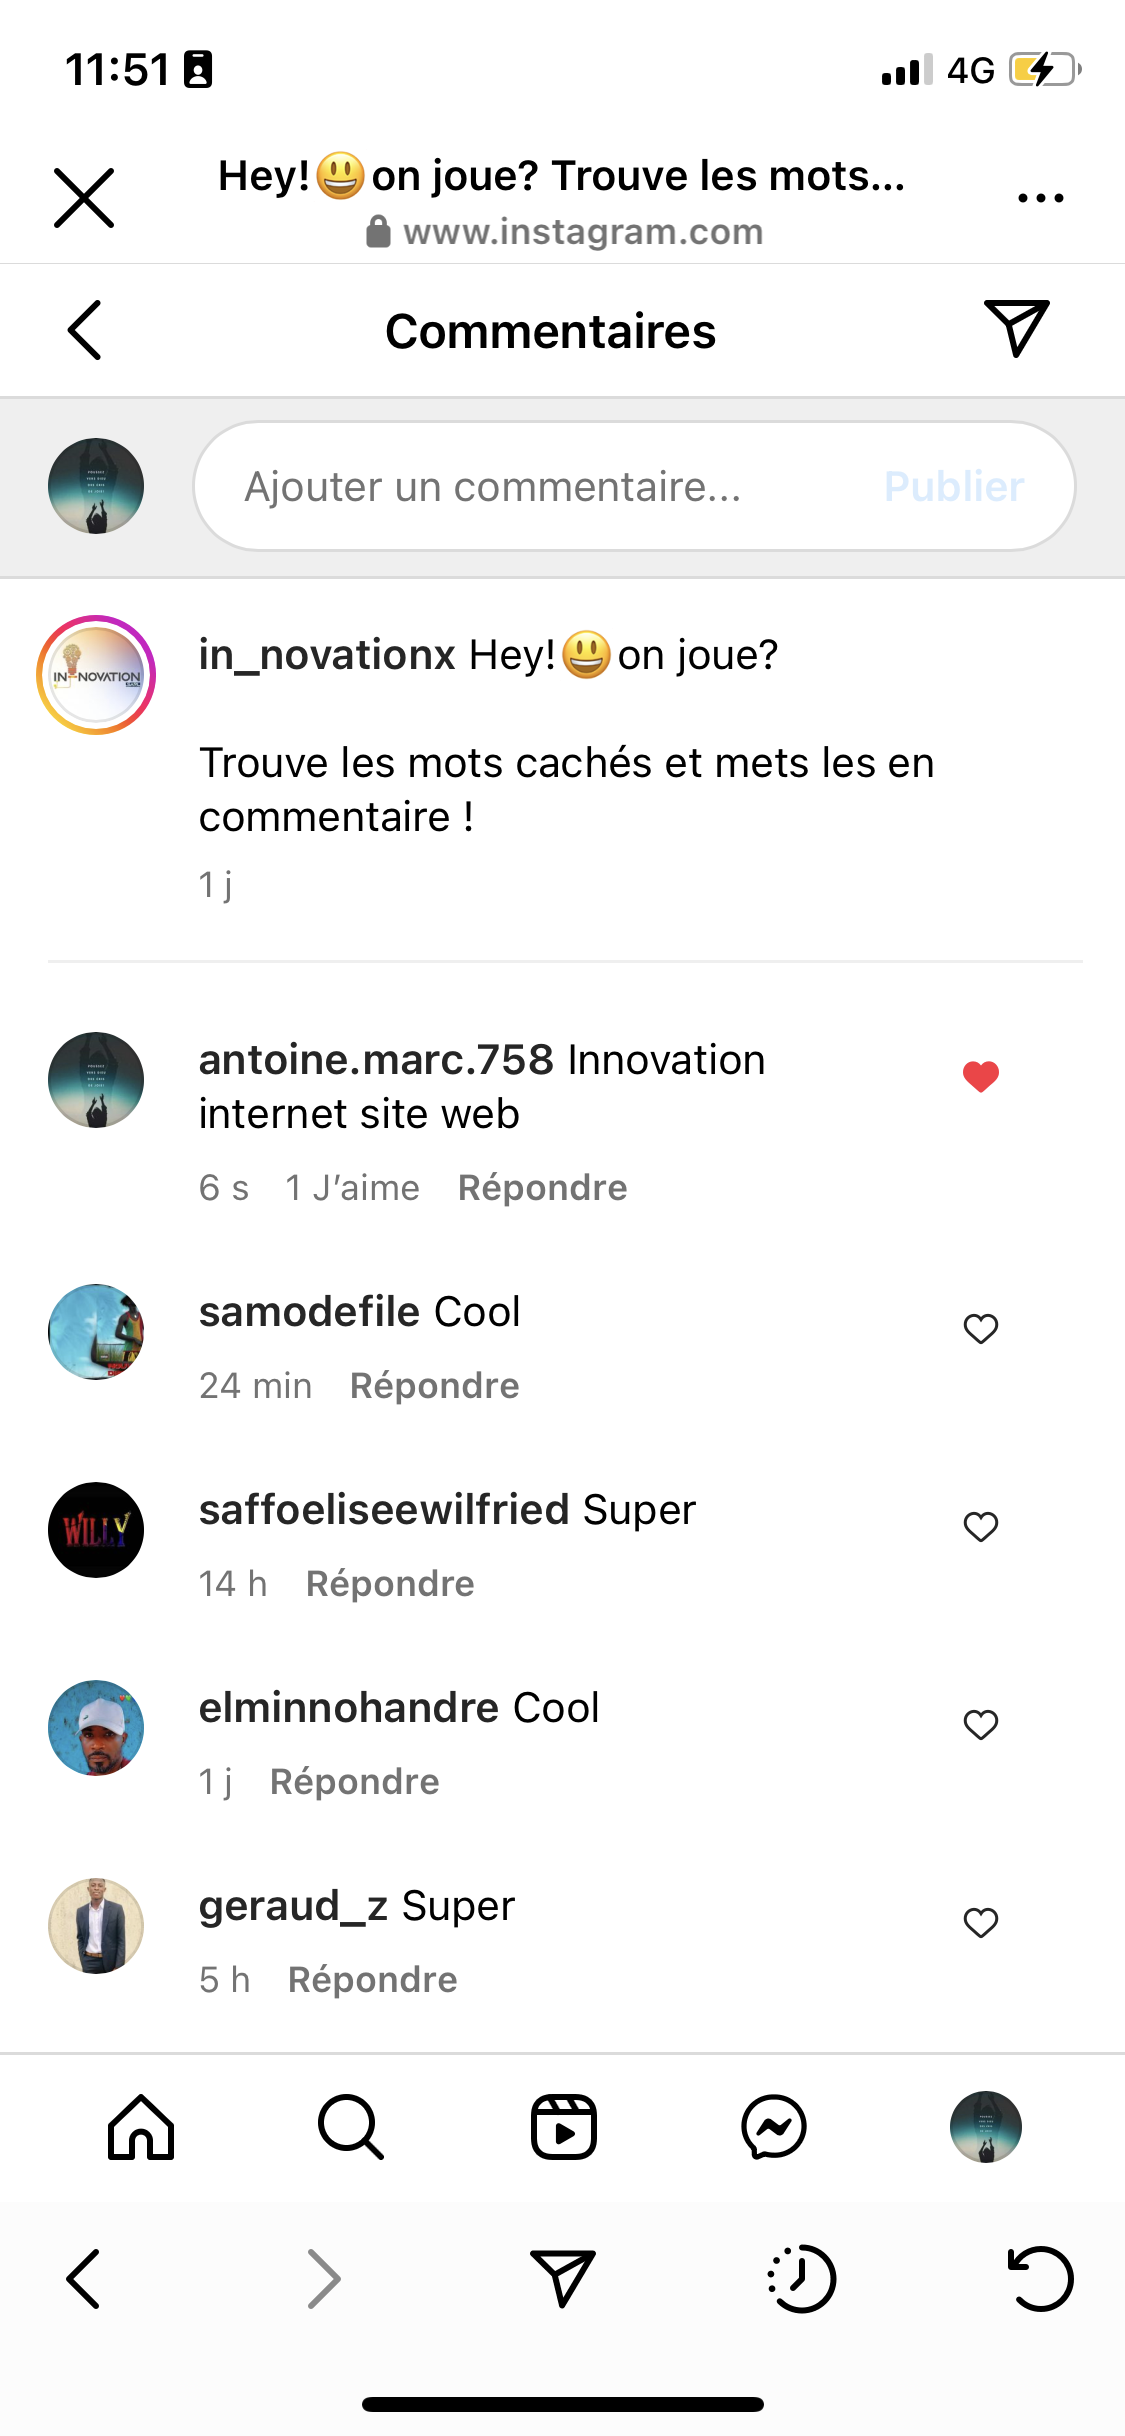
Task: Open the three-dot browser options menu
Action: click(1040, 198)
